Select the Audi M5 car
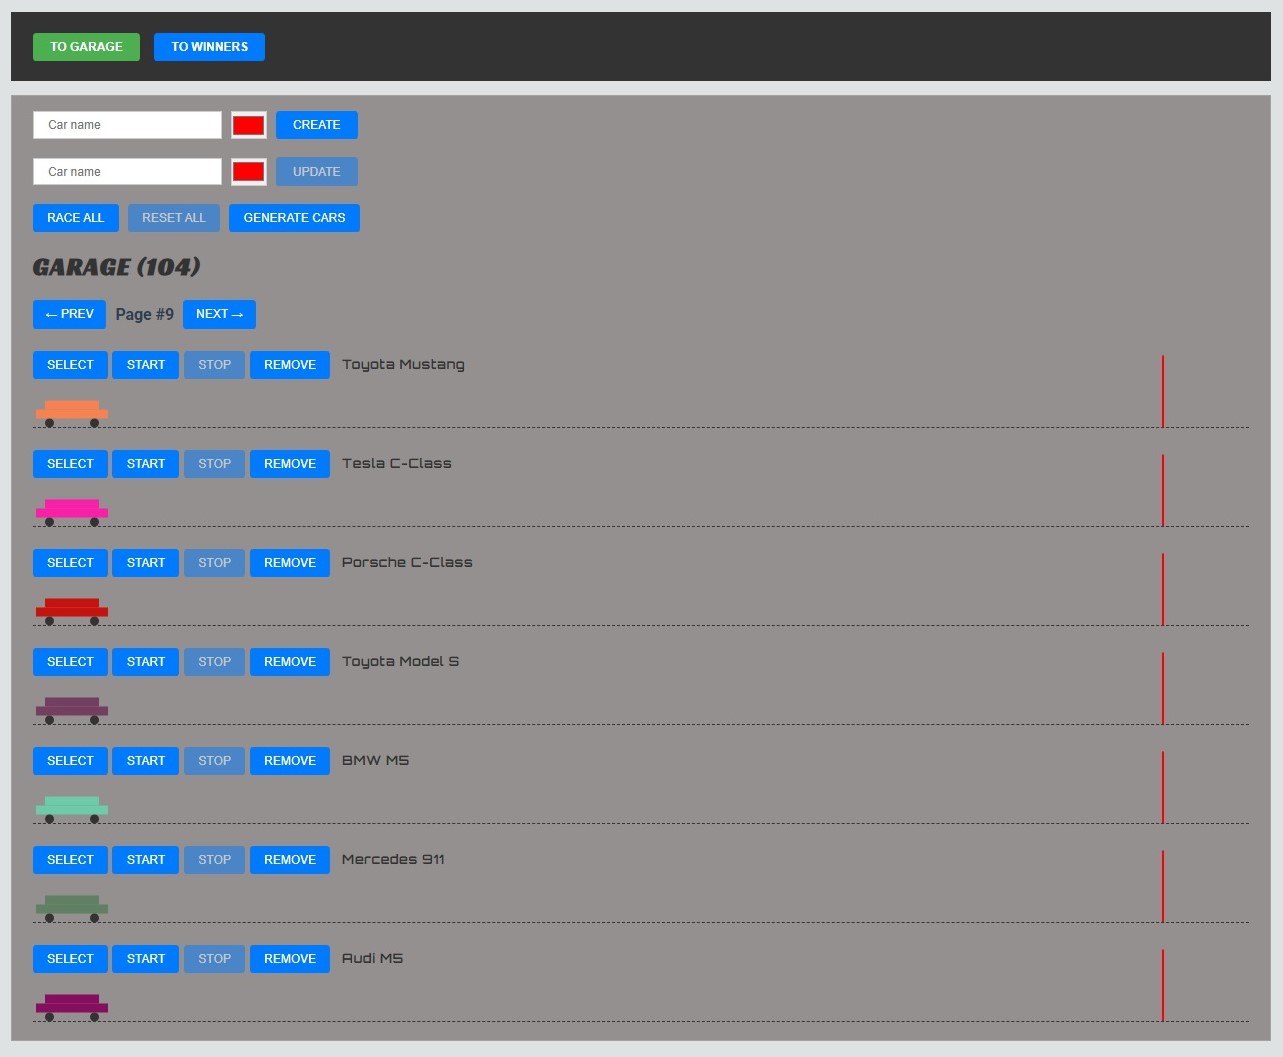 (x=70, y=959)
